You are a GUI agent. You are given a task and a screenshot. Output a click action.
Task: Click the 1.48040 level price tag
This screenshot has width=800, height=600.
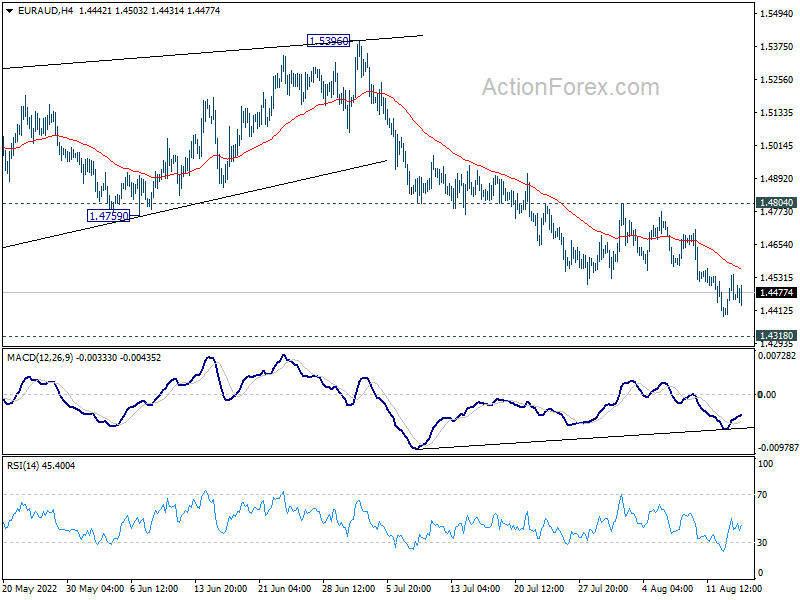click(777, 203)
